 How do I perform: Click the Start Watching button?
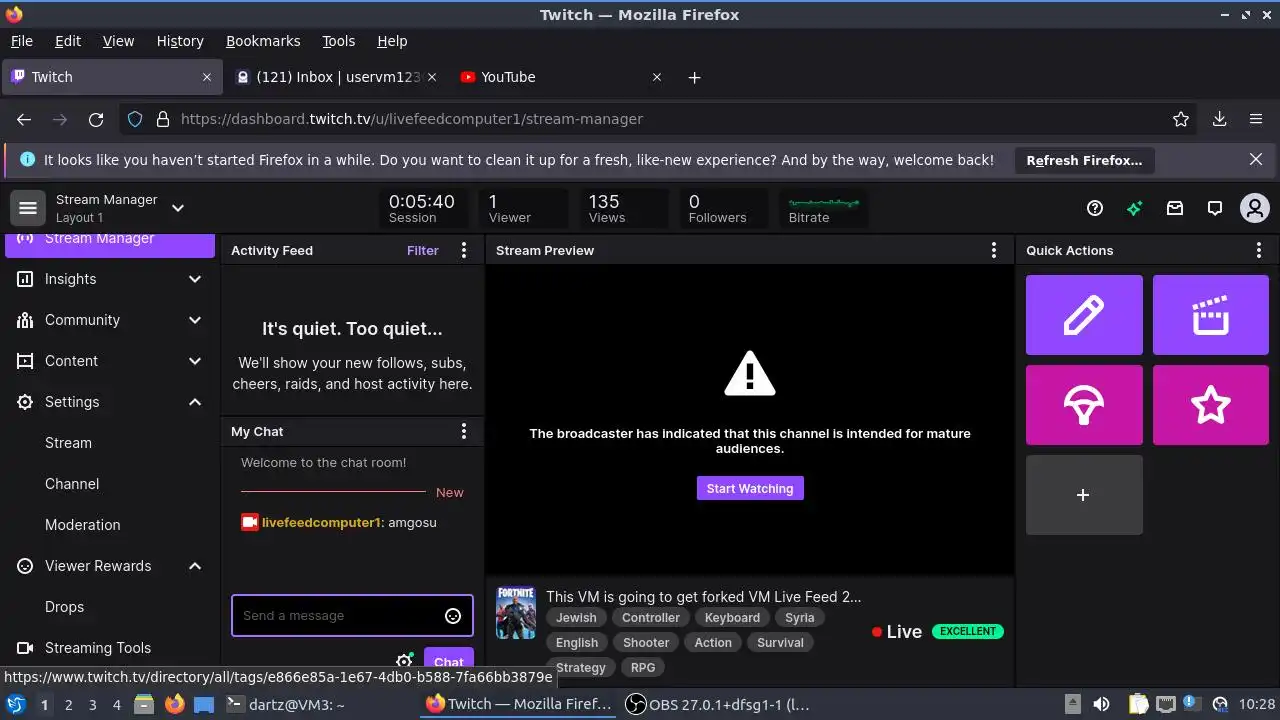point(750,488)
